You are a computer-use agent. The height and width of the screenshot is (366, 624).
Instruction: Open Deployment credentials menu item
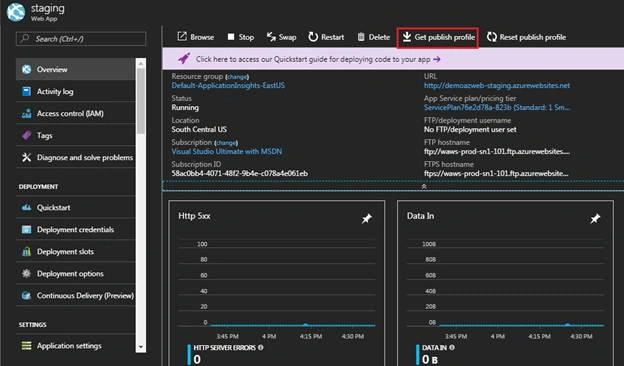click(76, 230)
